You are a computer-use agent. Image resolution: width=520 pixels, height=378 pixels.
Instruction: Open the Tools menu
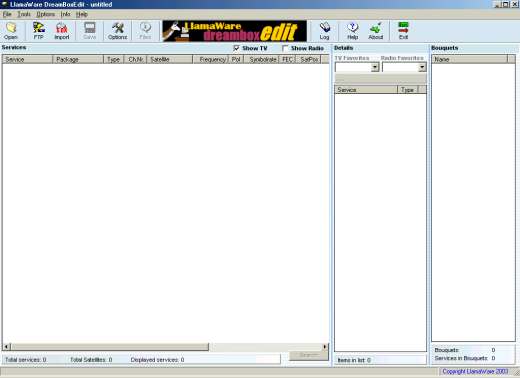pos(24,14)
